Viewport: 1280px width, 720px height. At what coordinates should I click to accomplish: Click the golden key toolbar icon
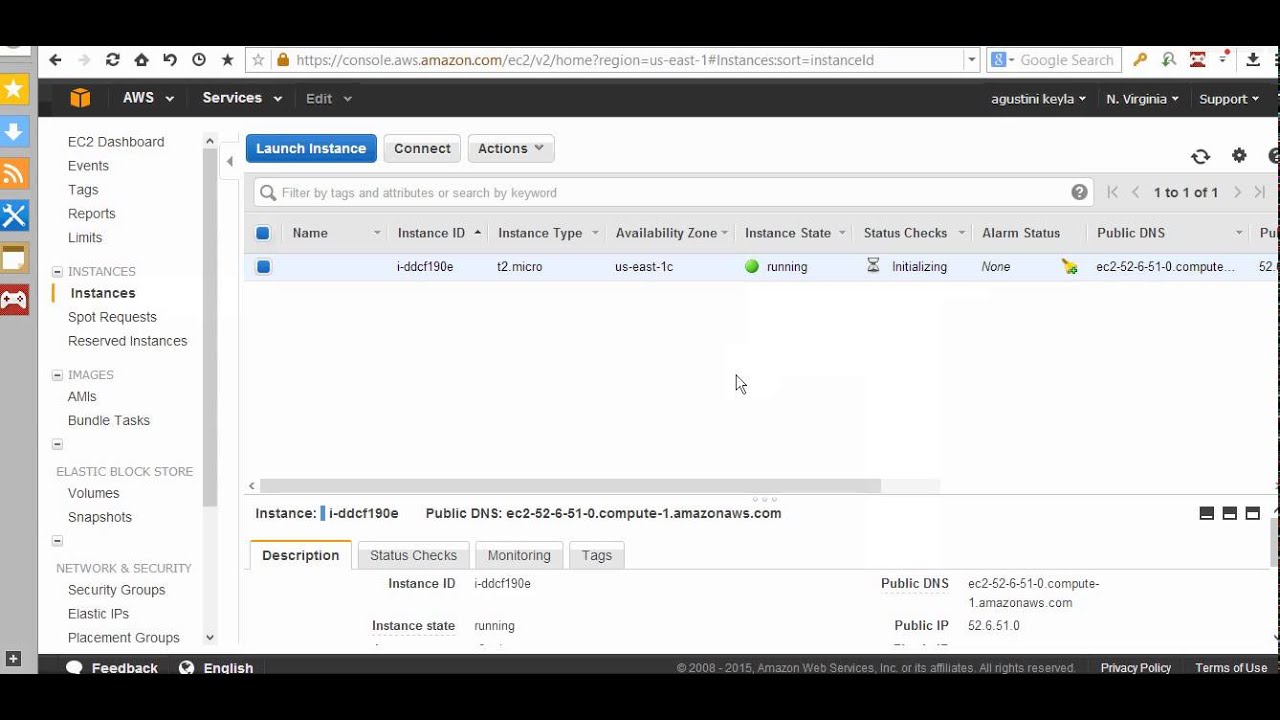coord(1140,60)
